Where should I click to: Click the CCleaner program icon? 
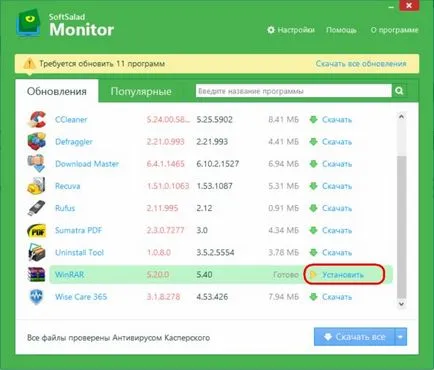click(36, 120)
